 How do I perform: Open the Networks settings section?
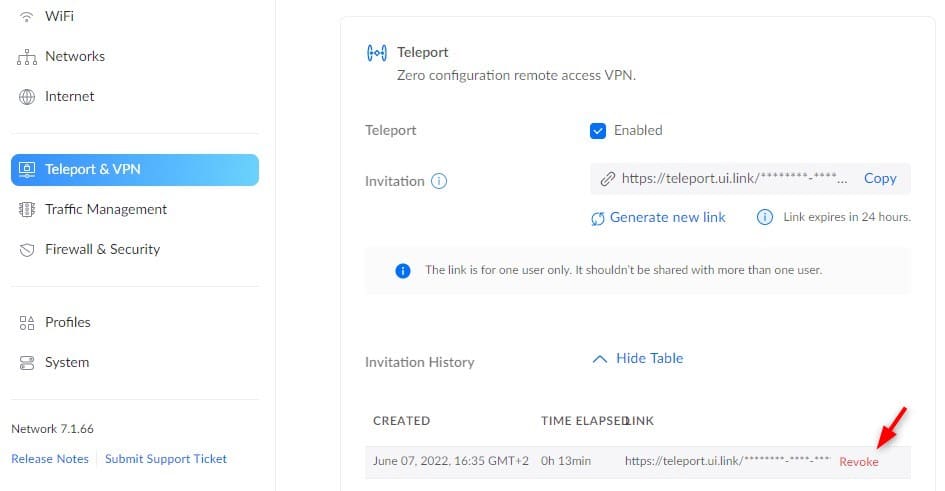[75, 56]
